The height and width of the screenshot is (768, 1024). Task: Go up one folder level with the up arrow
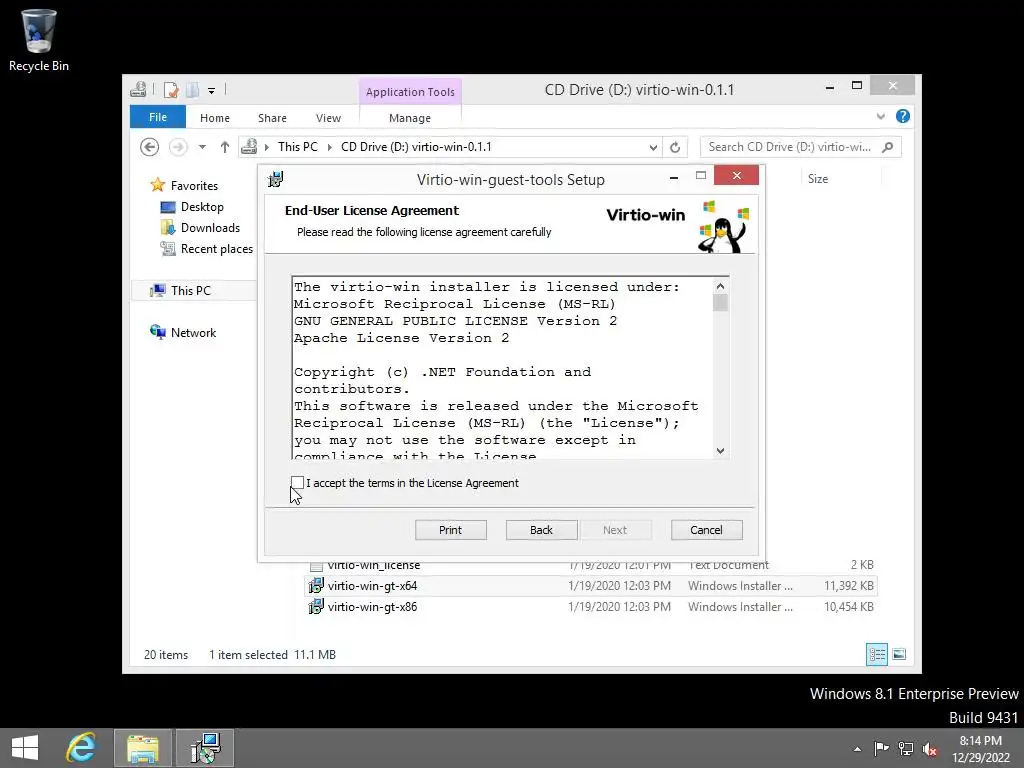(225, 147)
